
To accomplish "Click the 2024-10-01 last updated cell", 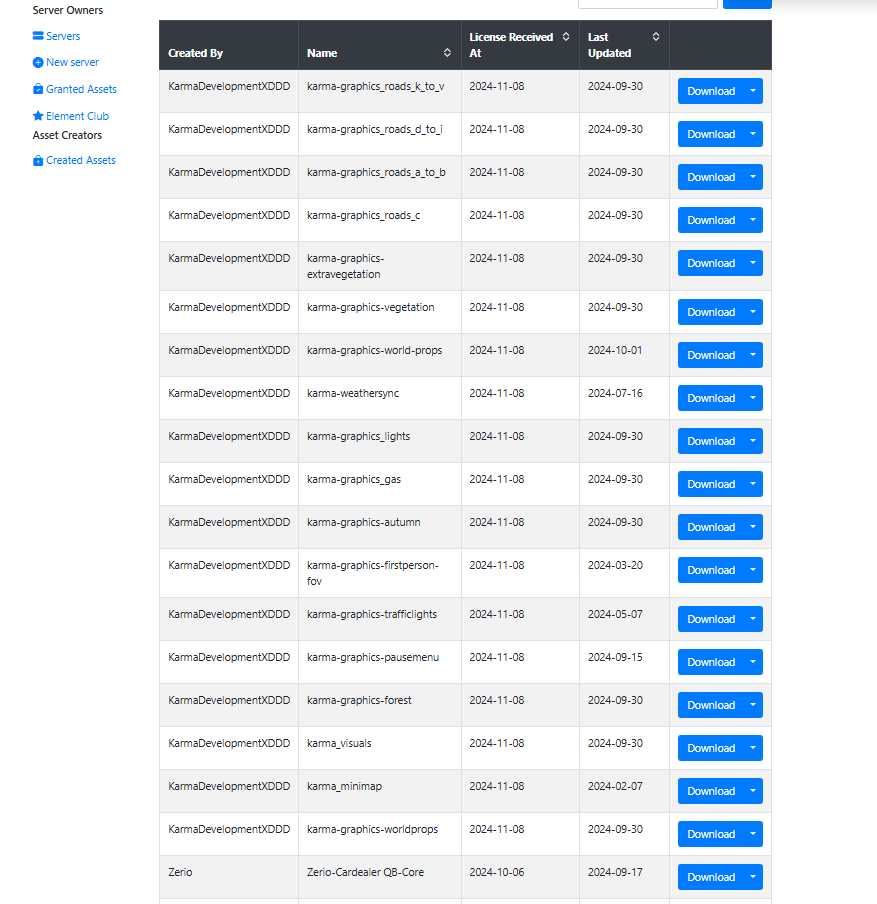I will tap(624, 355).
